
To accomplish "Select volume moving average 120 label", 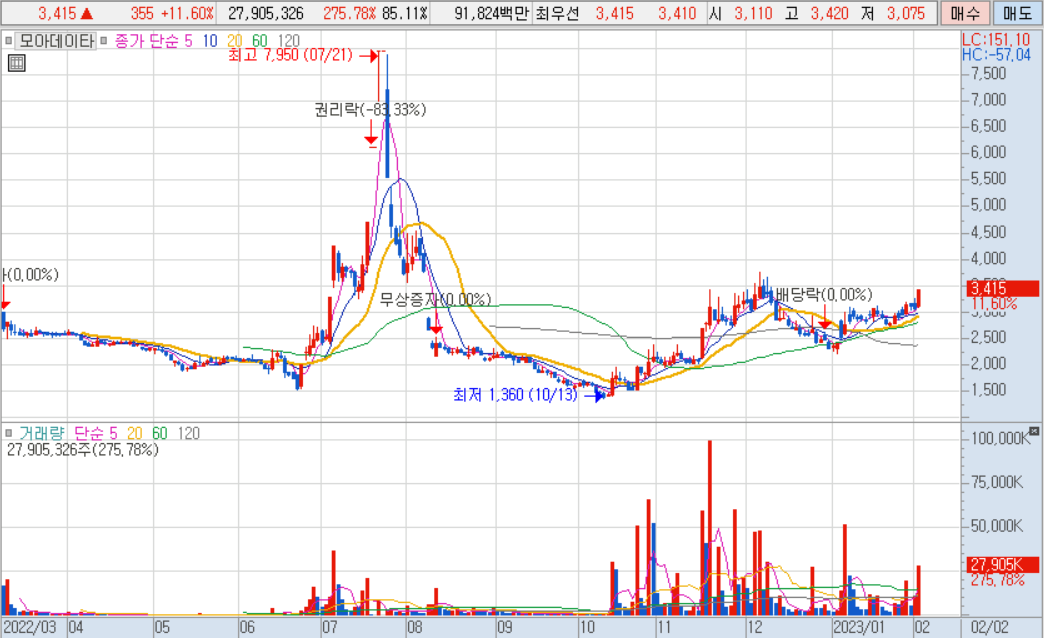I will coord(188,434).
